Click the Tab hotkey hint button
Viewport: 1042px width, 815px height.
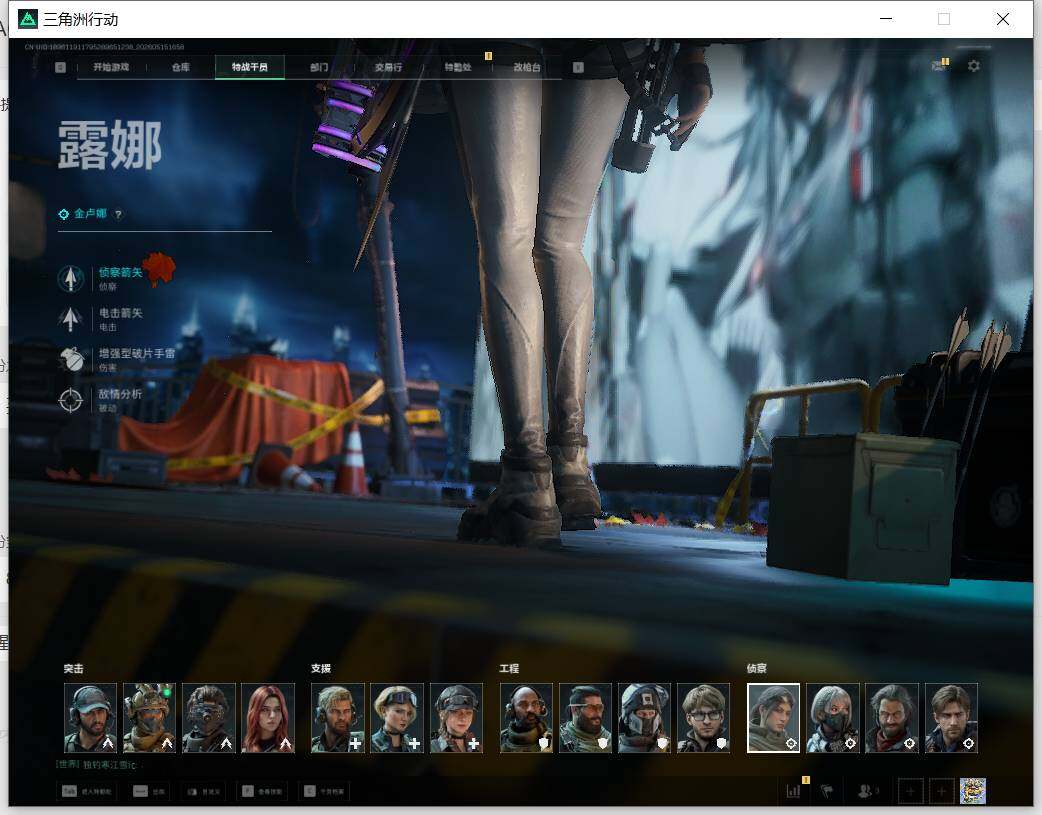(x=87, y=791)
